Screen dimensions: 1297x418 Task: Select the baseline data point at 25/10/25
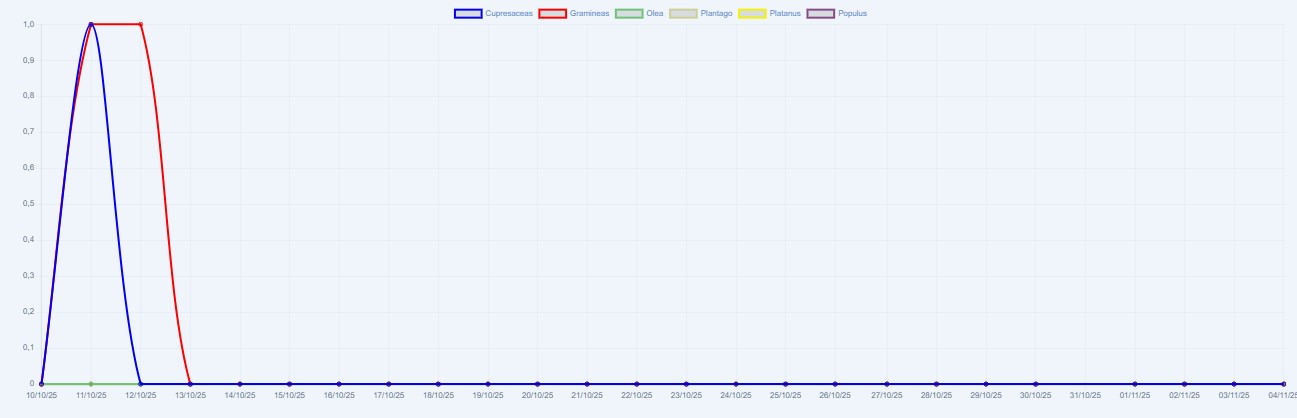coord(786,384)
